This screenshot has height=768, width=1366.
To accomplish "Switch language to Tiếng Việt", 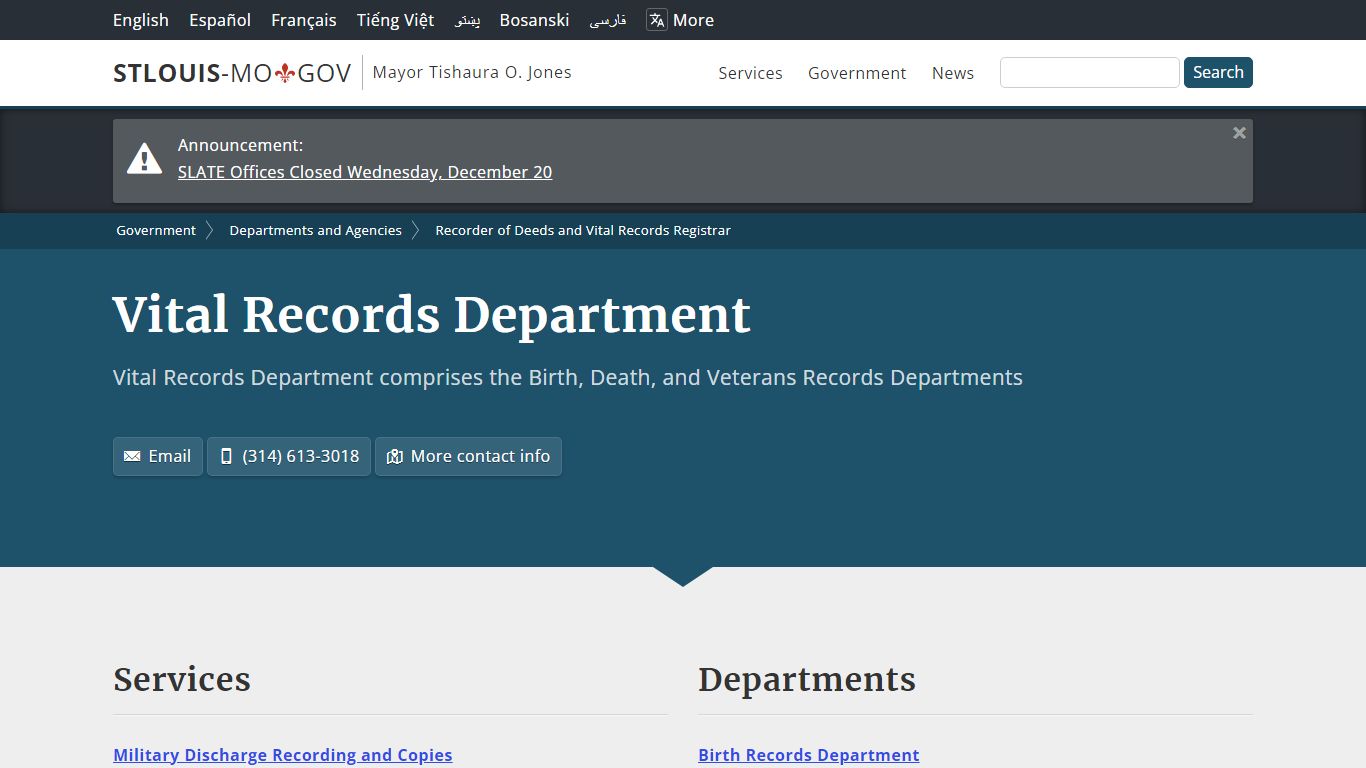I will [395, 20].
